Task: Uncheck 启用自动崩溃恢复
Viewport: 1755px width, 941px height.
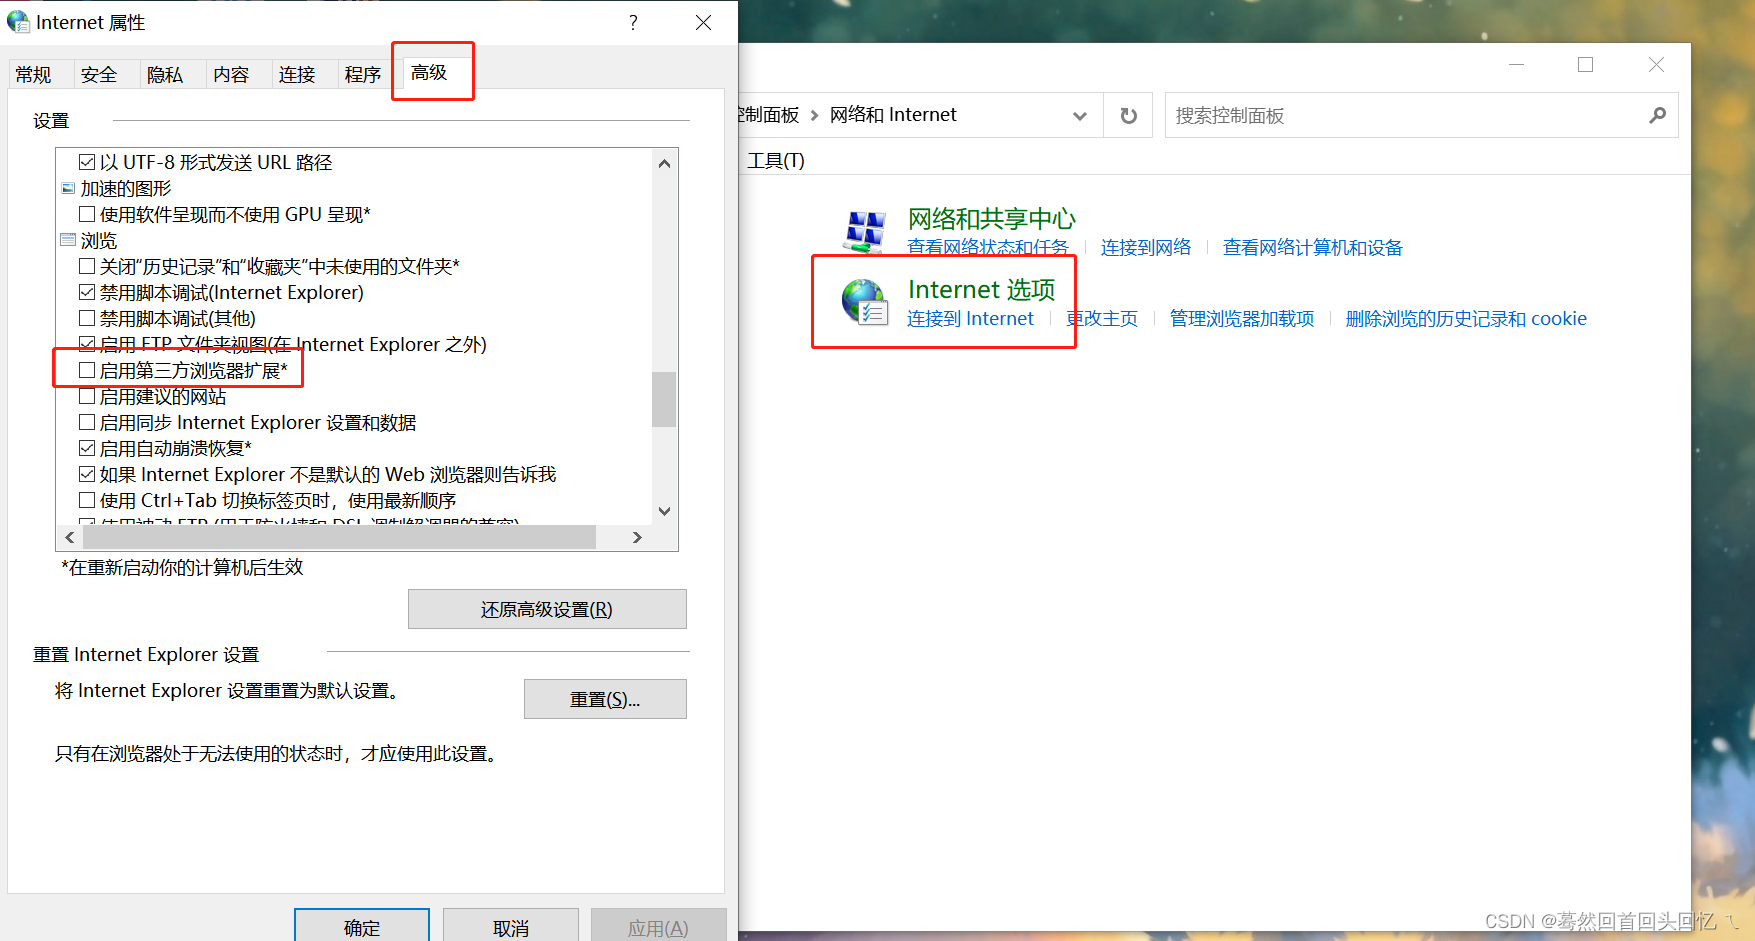Action: [87, 448]
